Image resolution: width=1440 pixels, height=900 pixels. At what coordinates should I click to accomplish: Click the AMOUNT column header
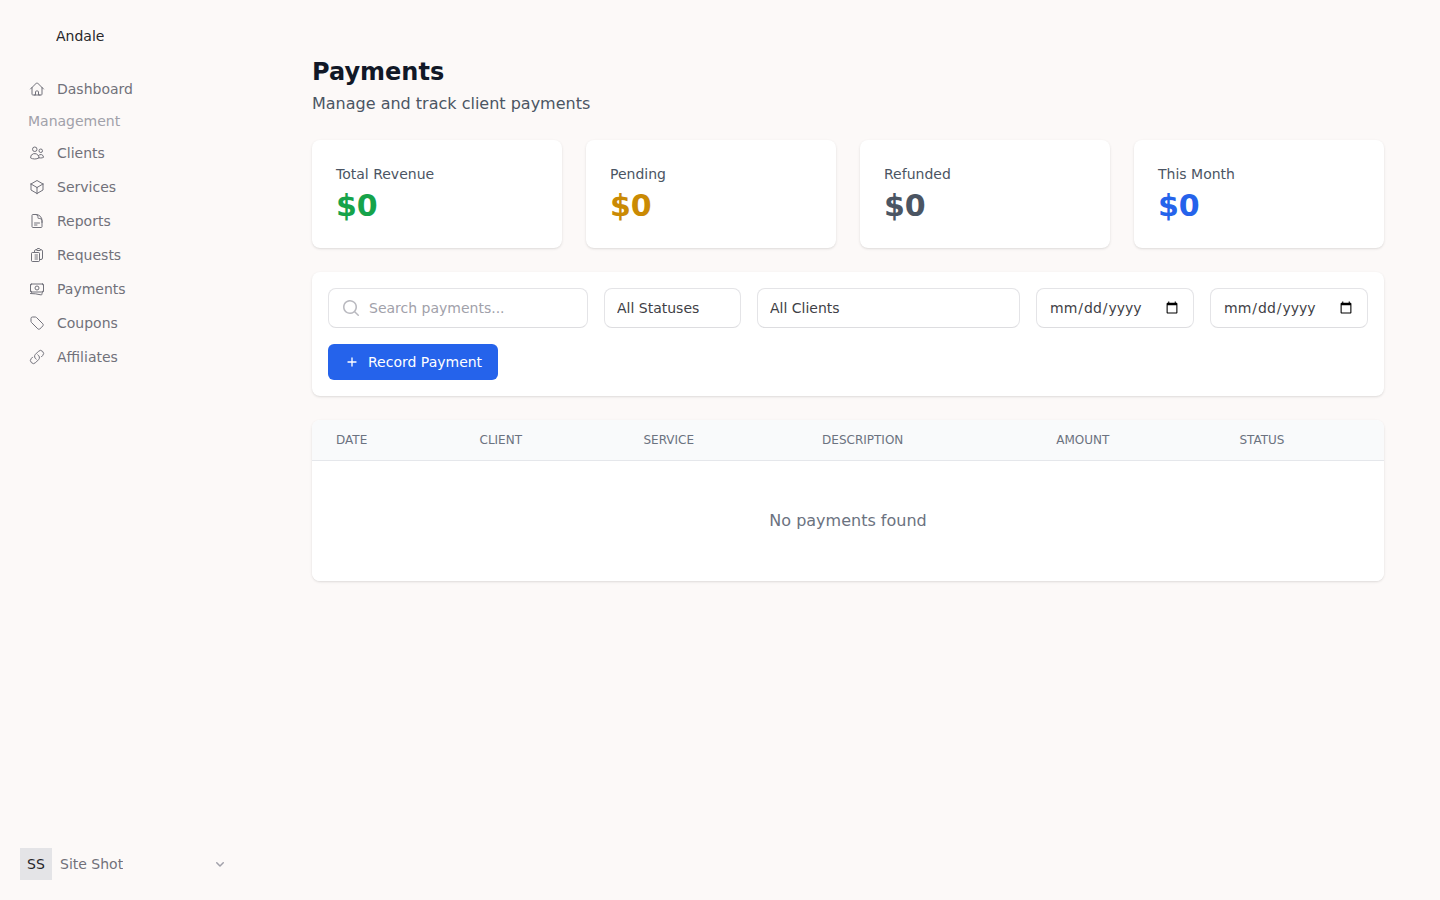point(1083,440)
